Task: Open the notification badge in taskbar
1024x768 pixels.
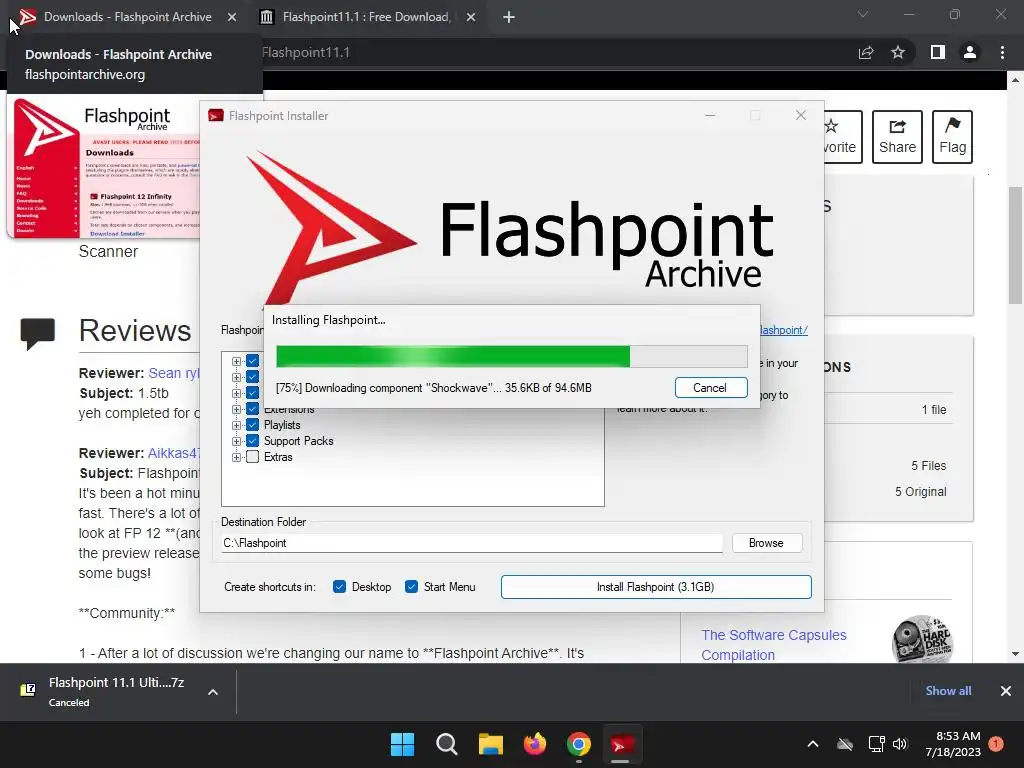Action: point(996,743)
